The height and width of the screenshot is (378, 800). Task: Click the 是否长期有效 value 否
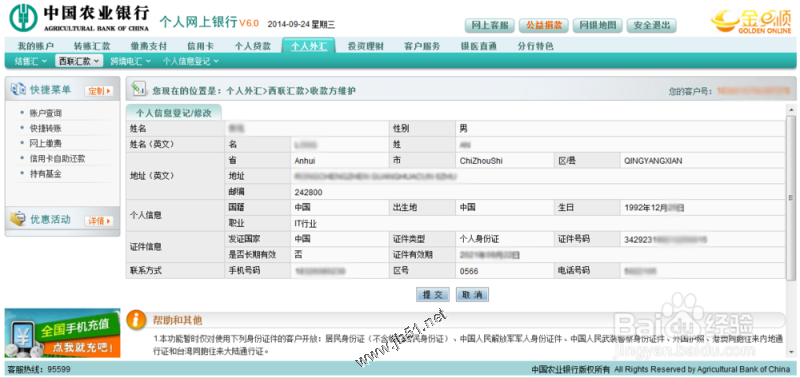coord(298,255)
